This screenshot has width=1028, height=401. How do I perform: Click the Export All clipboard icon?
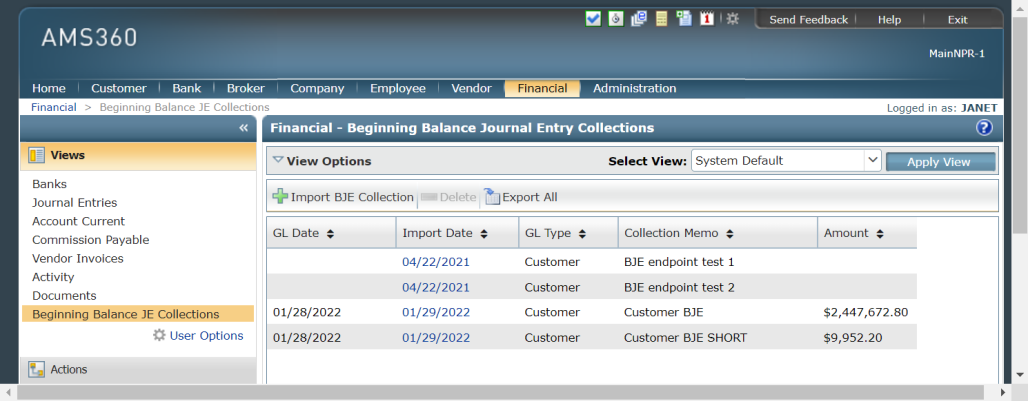492,197
